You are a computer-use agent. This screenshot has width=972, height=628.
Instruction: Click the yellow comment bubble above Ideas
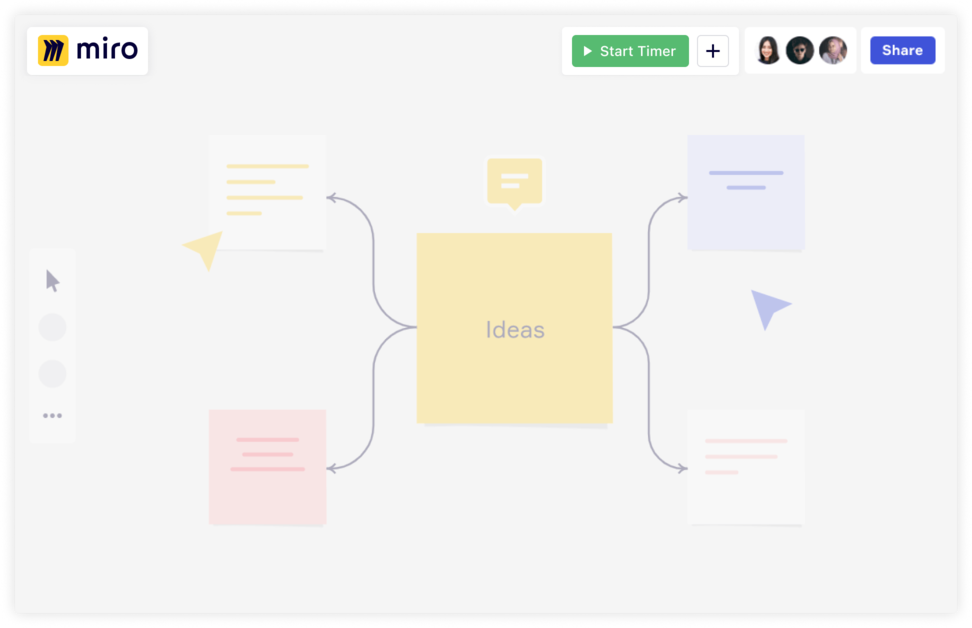pyautogui.click(x=514, y=180)
